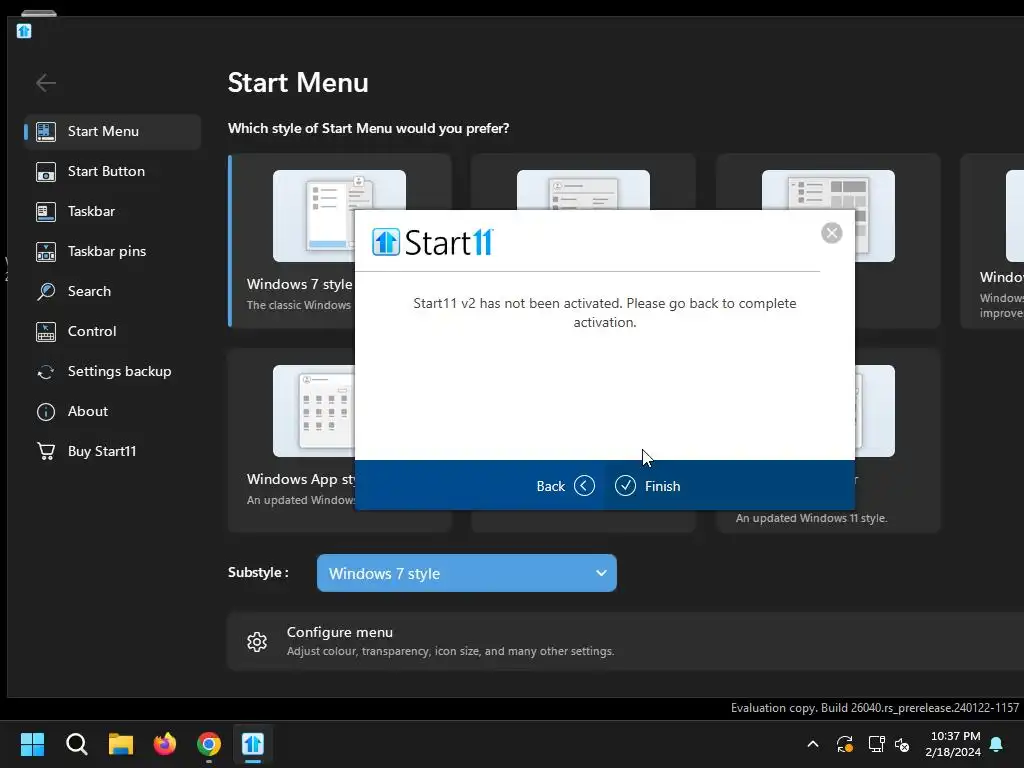1024x768 pixels.
Task: Open taskbar Search
Action: 76,744
